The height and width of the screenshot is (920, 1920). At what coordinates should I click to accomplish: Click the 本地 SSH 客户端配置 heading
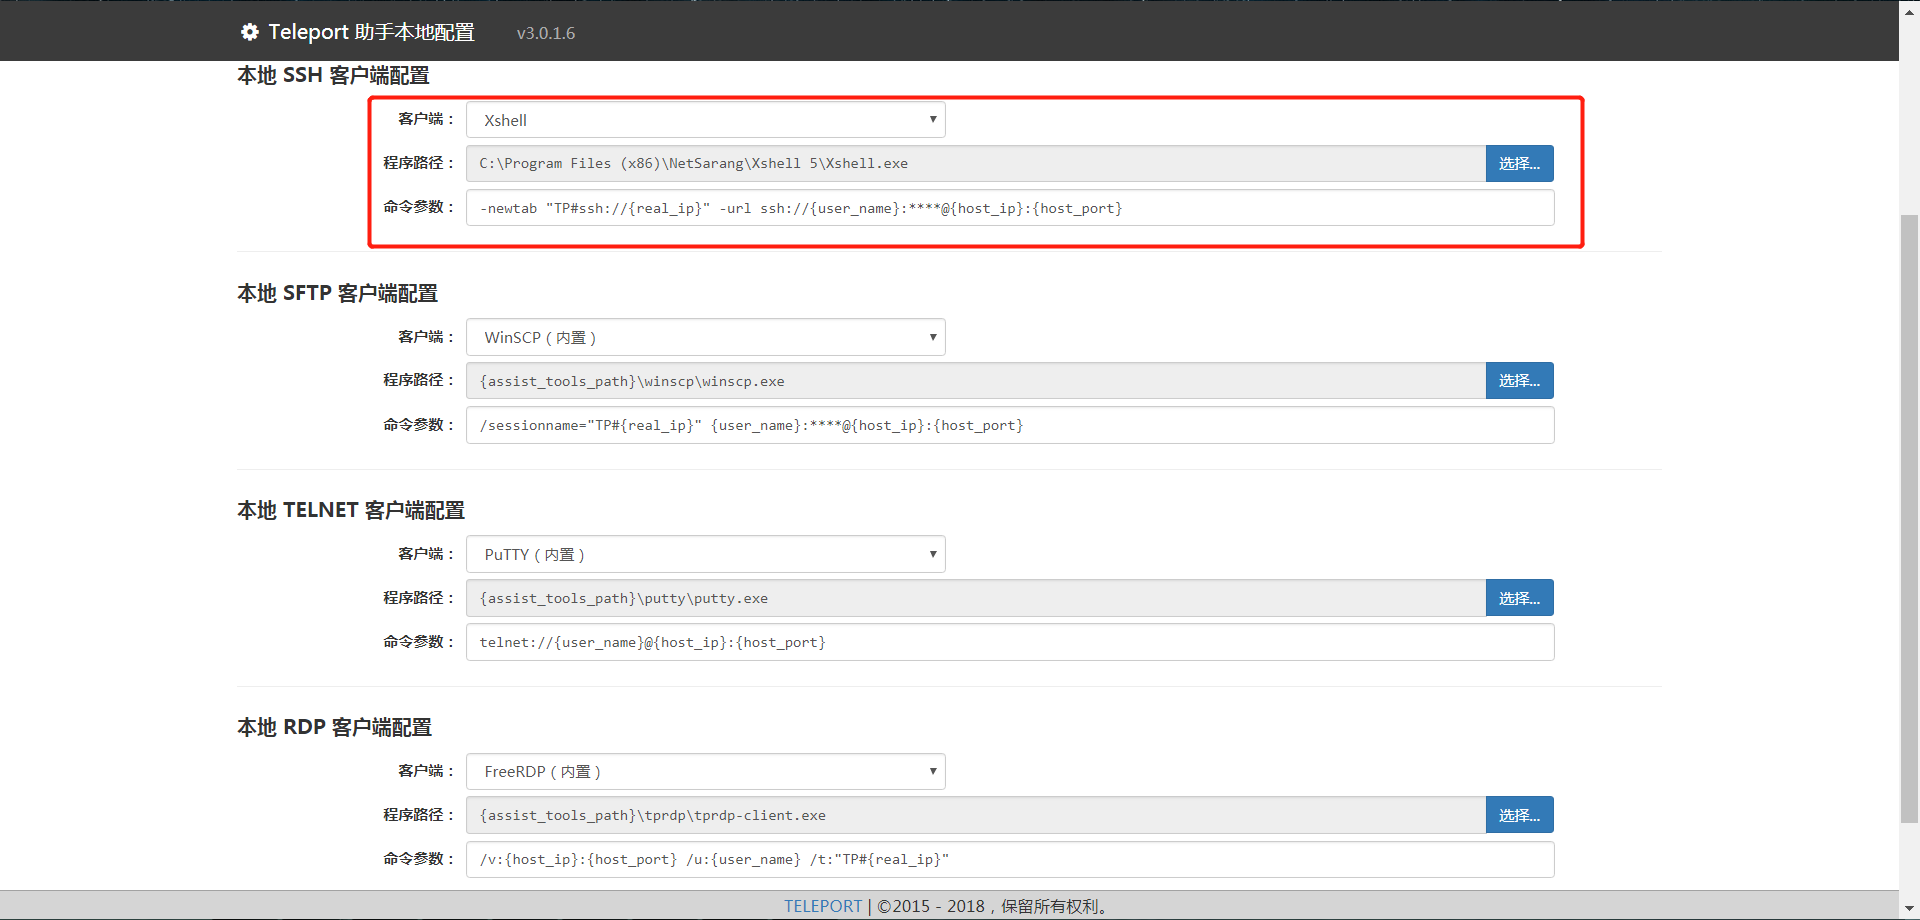(x=333, y=75)
